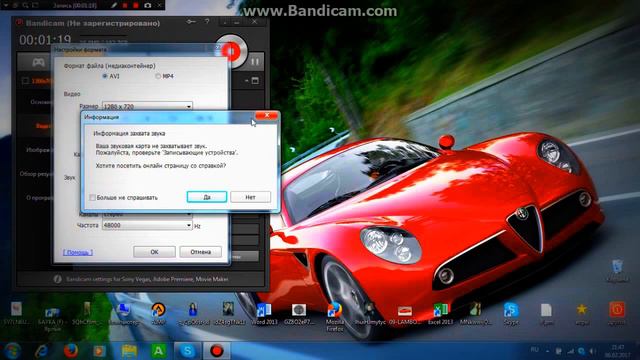Open the Excel 2013 desktop shortcut
Viewport: 640px width, 360px height.
[x=440, y=313]
